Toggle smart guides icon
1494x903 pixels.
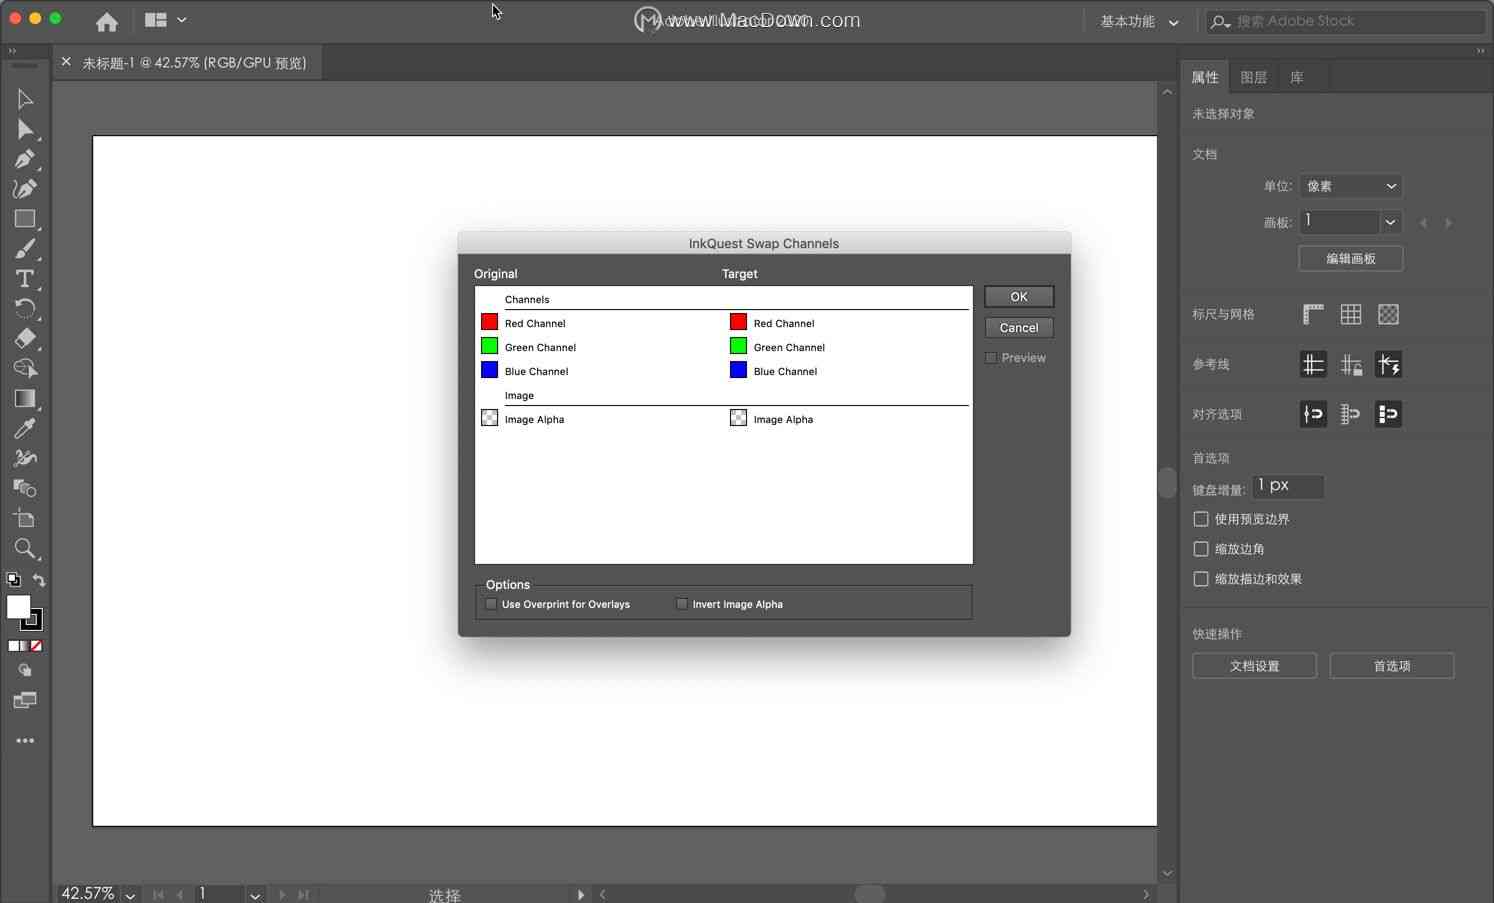pyautogui.click(x=1388, y=364)
